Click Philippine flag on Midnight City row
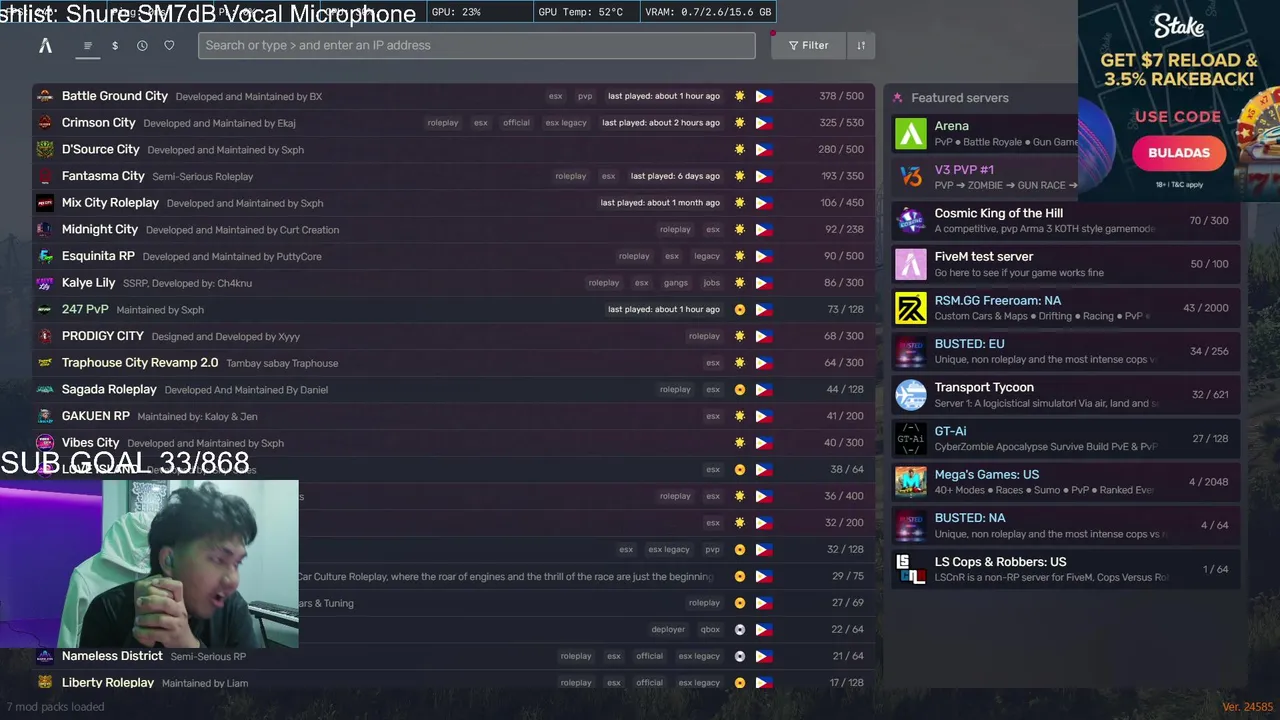The height and width of the screenshot is (720, 1280). click(764, 229)
